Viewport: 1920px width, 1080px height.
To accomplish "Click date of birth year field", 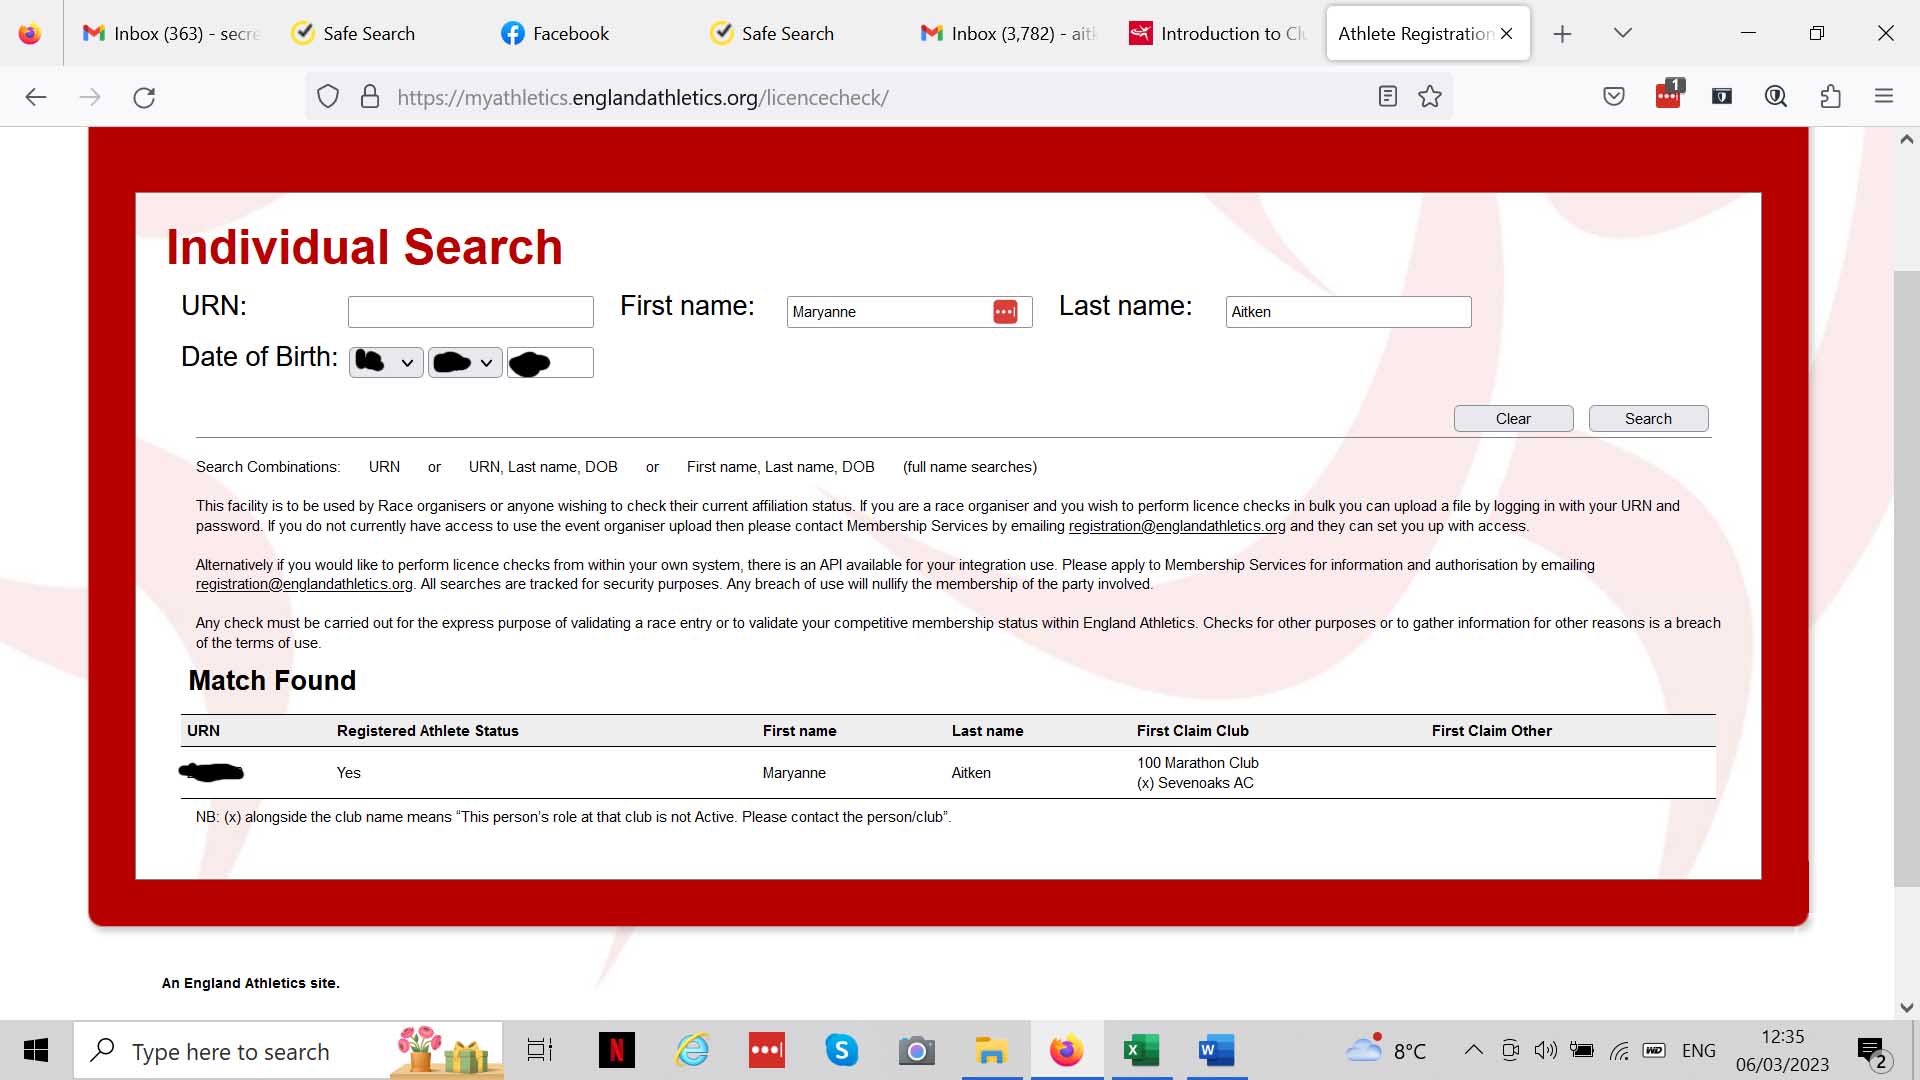I will pyautogui.click(x=550, y=362).
